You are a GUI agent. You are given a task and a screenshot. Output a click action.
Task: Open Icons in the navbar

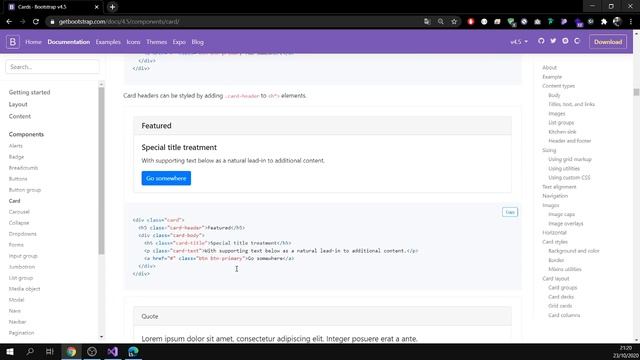coord(133,42)
